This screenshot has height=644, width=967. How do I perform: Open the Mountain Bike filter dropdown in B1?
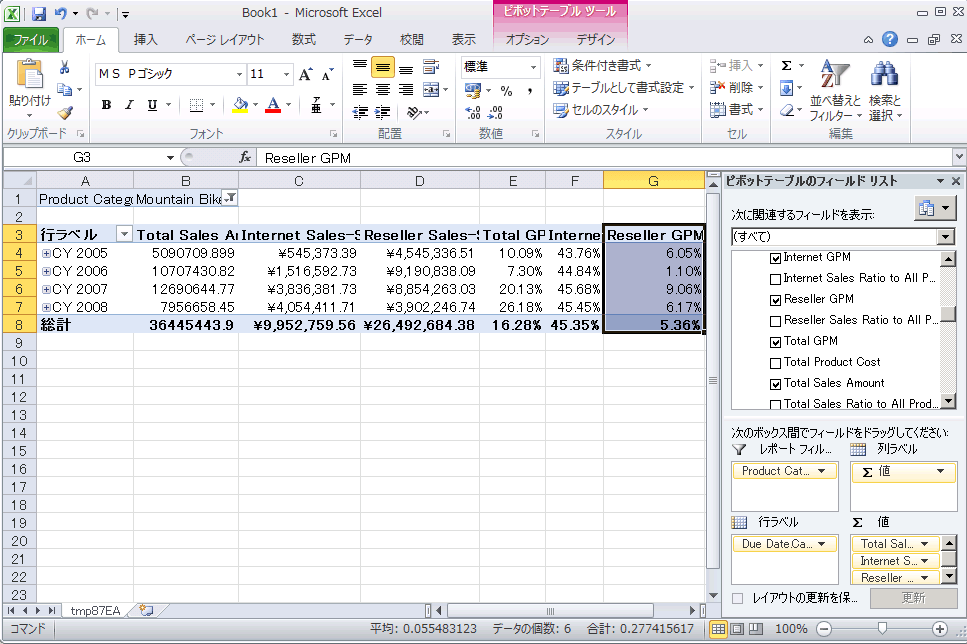tap(230, 198)
